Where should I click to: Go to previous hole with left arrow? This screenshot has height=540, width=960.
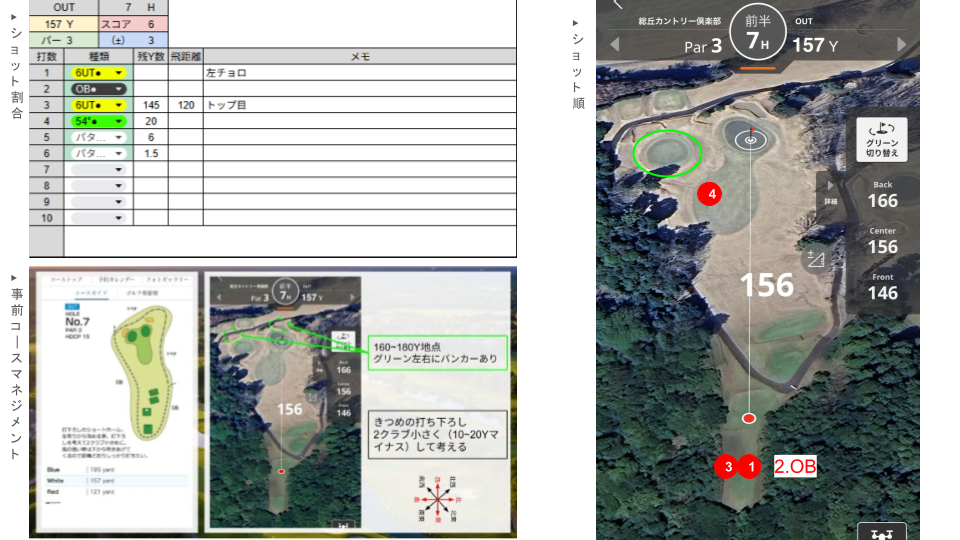(x=615, y=45)
